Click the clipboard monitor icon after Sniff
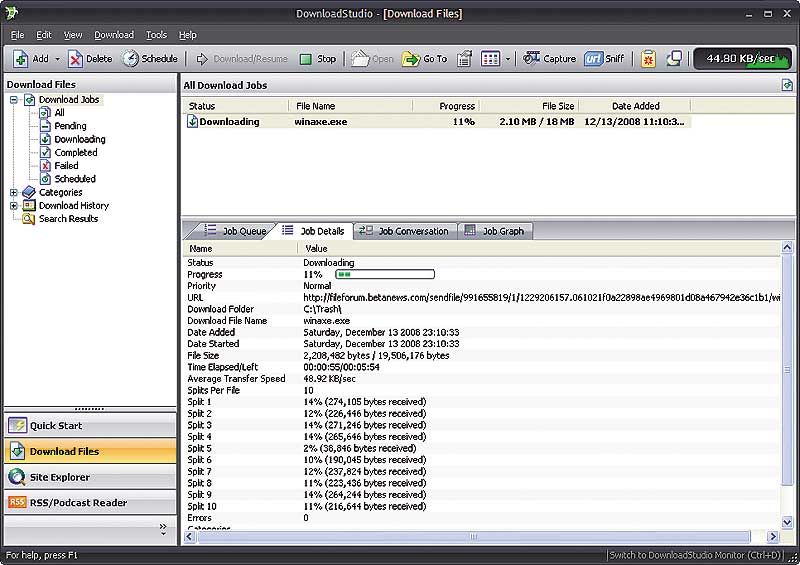The height and width of the screenshot is (565, 800). (648, 59)
